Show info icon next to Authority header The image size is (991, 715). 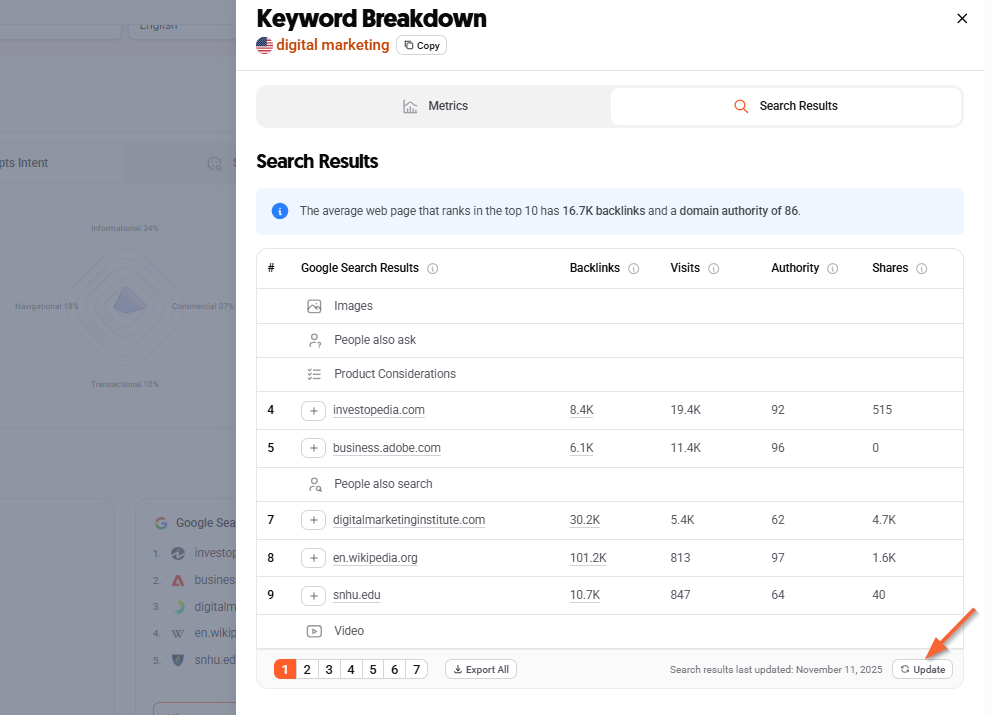tap(832, 269)
